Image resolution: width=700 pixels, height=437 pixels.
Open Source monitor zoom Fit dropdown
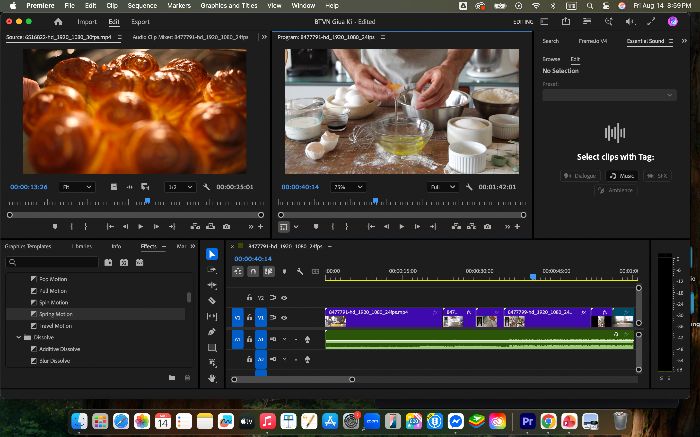tap(77, 187)
